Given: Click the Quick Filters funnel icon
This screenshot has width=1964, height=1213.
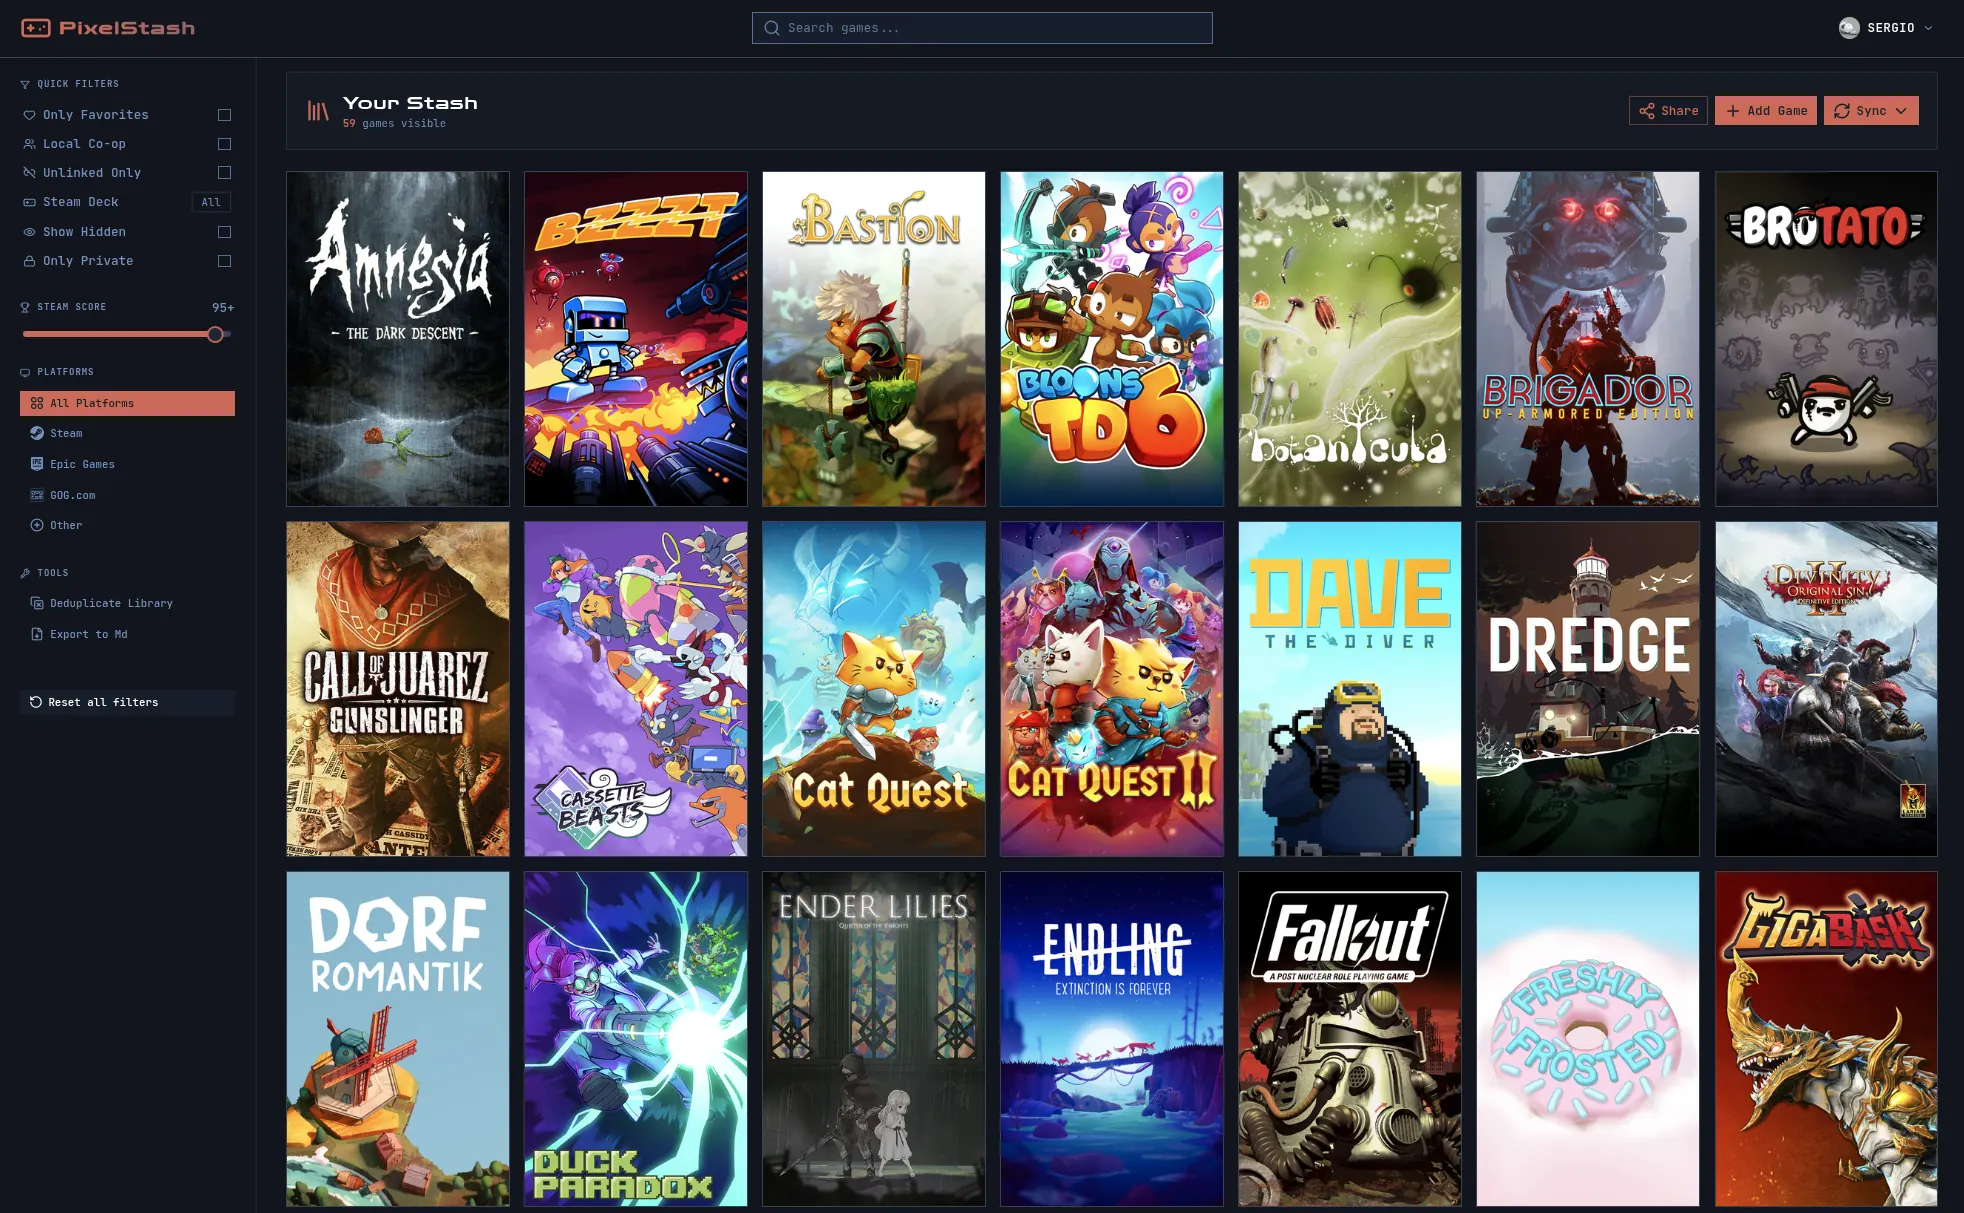Looking at the screenshot, I should coord(25,84).
